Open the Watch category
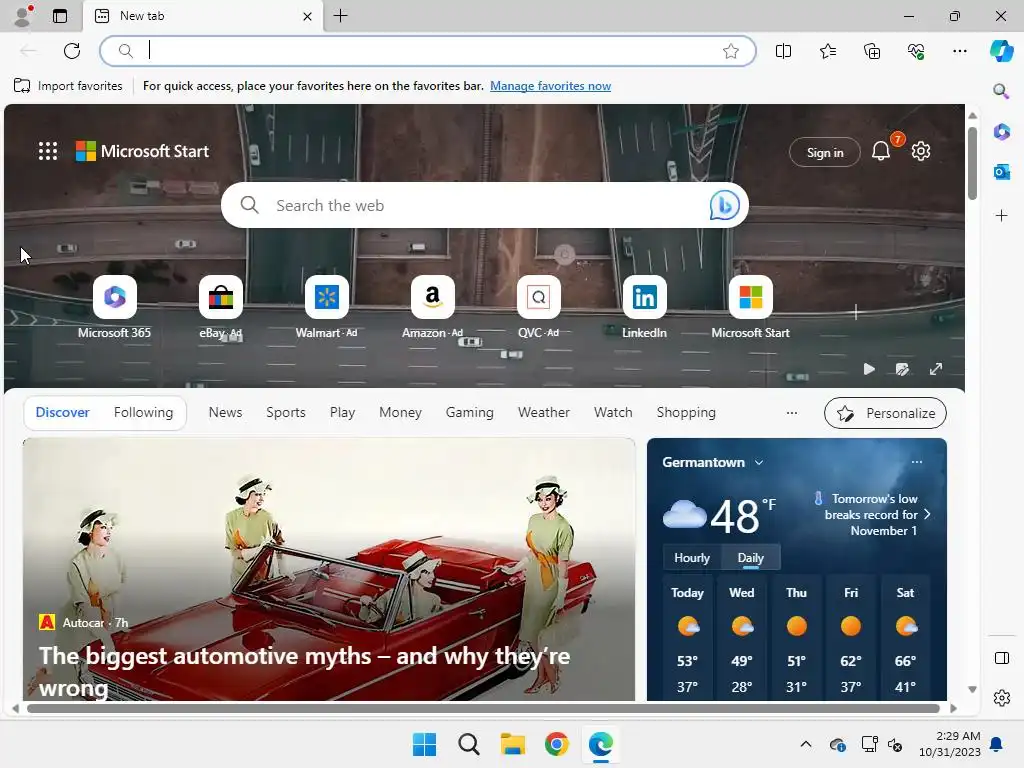The width and height of the screenshot is (1024, 768). [x=613, y=413]
